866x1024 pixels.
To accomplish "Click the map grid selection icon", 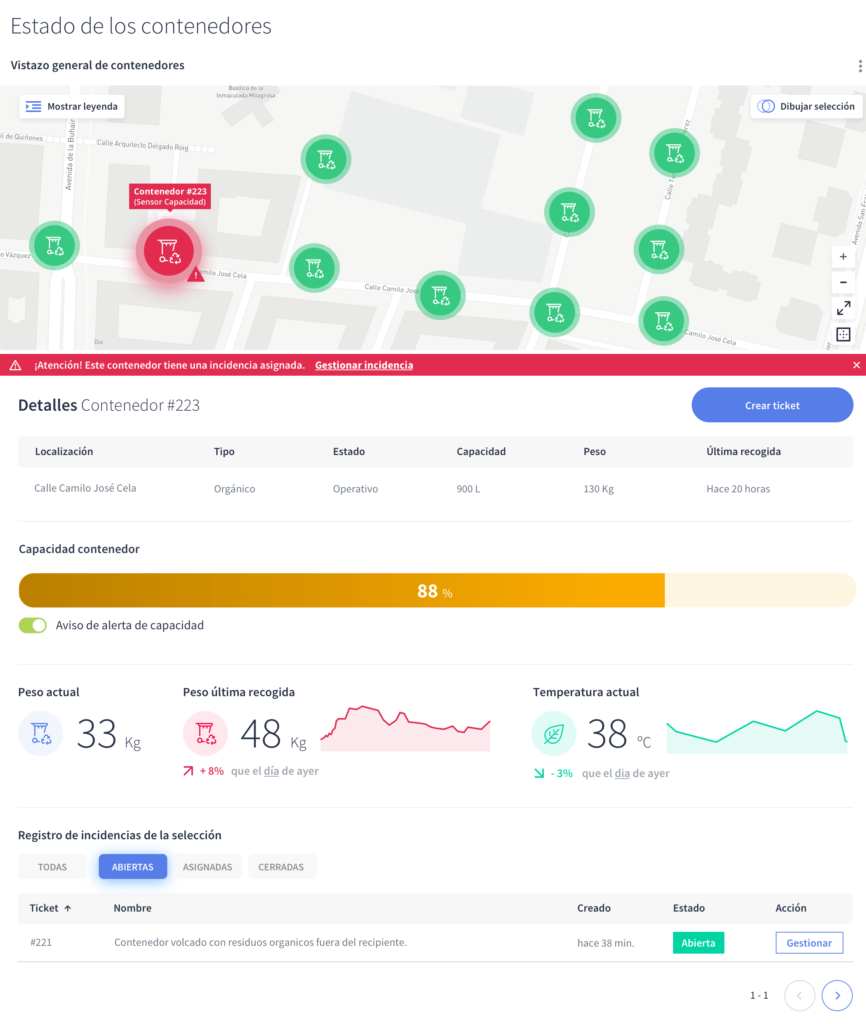I will [843, 335].
